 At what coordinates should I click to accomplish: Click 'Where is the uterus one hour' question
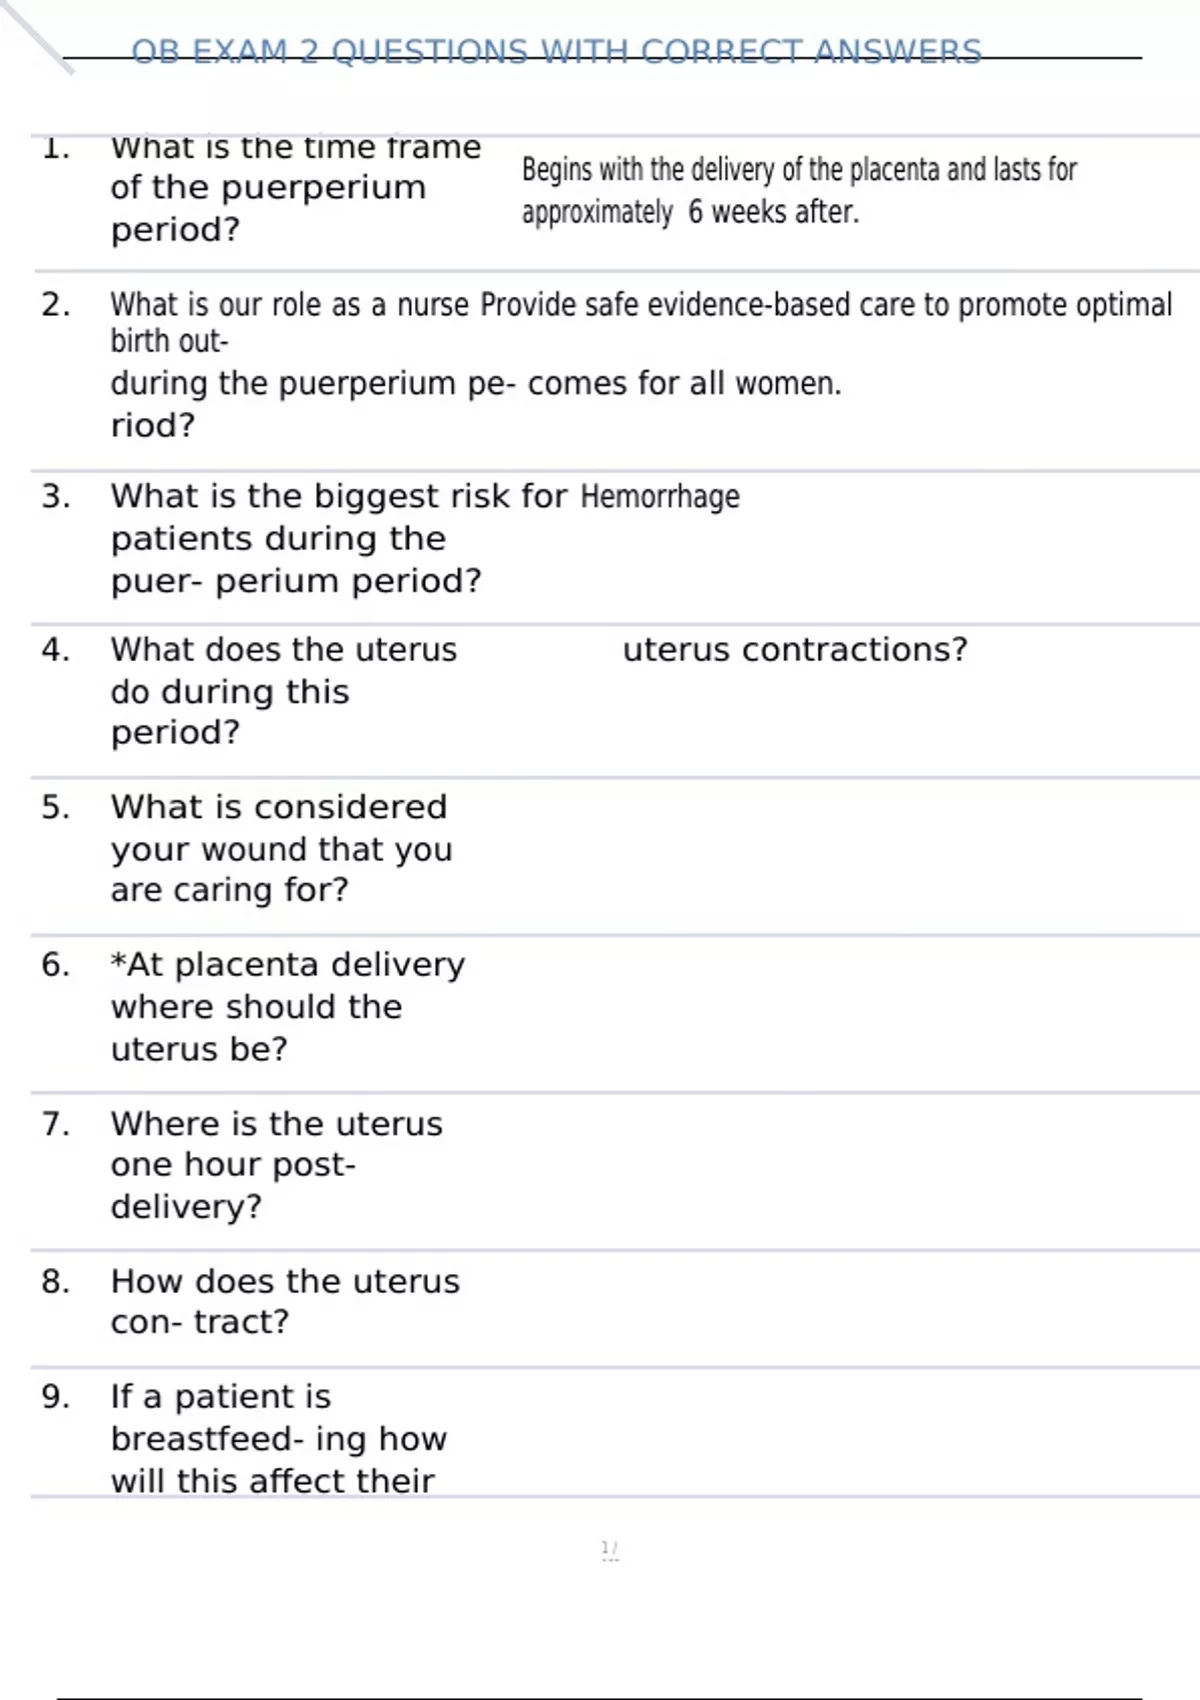[276, 1165]
